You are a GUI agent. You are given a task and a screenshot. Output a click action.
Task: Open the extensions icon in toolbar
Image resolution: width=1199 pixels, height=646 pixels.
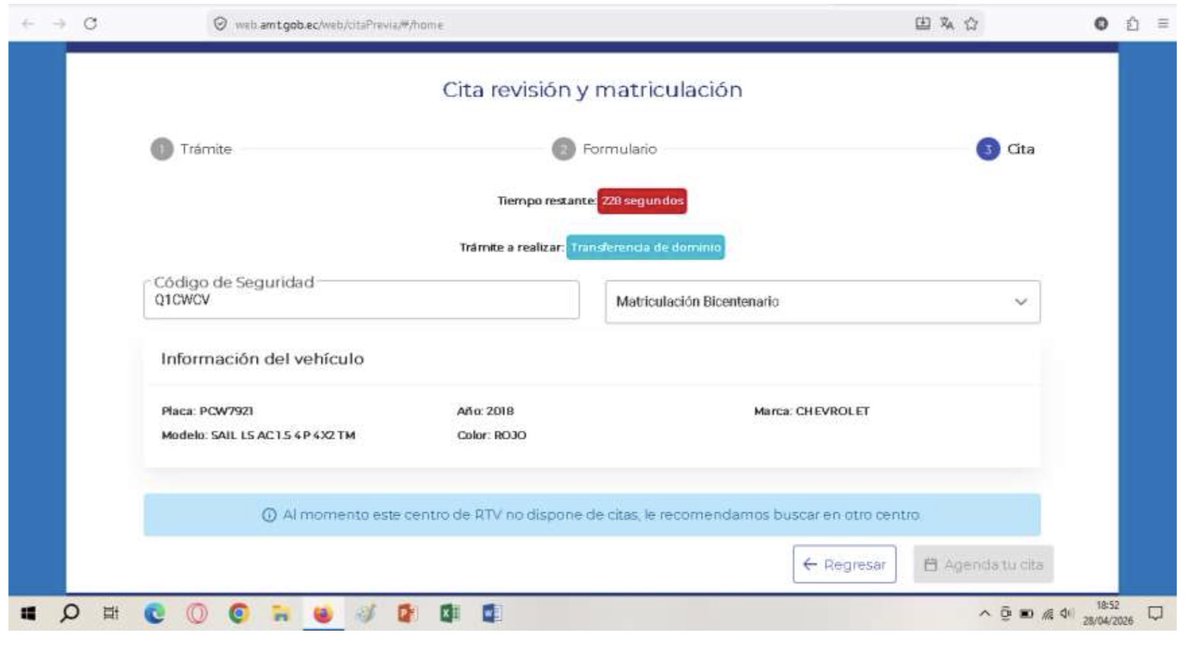tap(1132, 24)
